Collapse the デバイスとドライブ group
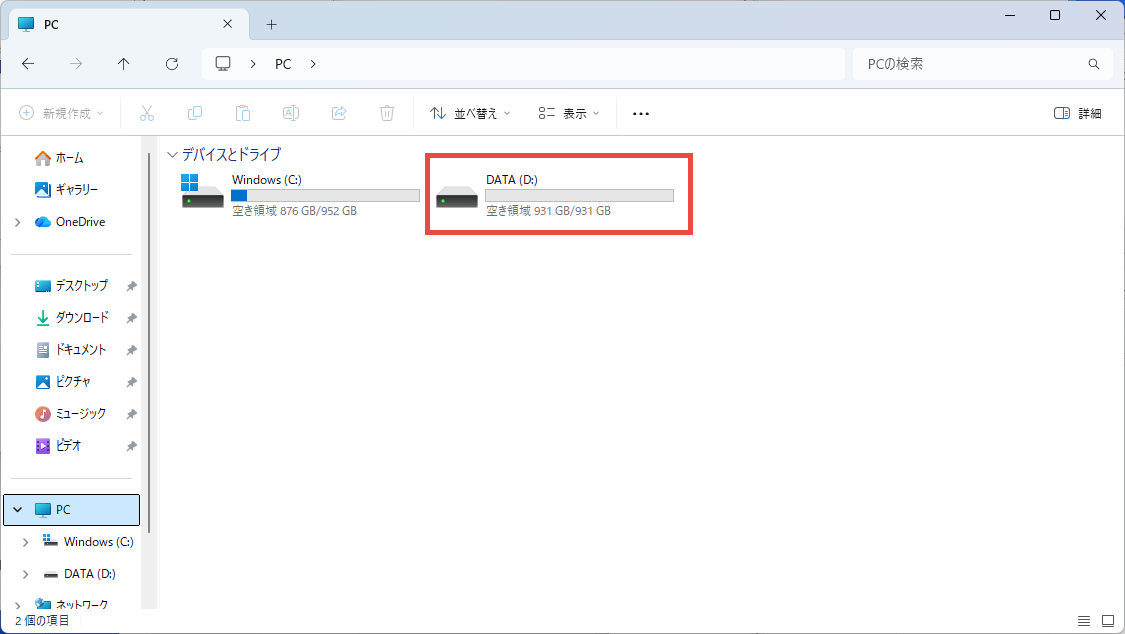 [172, 154]
